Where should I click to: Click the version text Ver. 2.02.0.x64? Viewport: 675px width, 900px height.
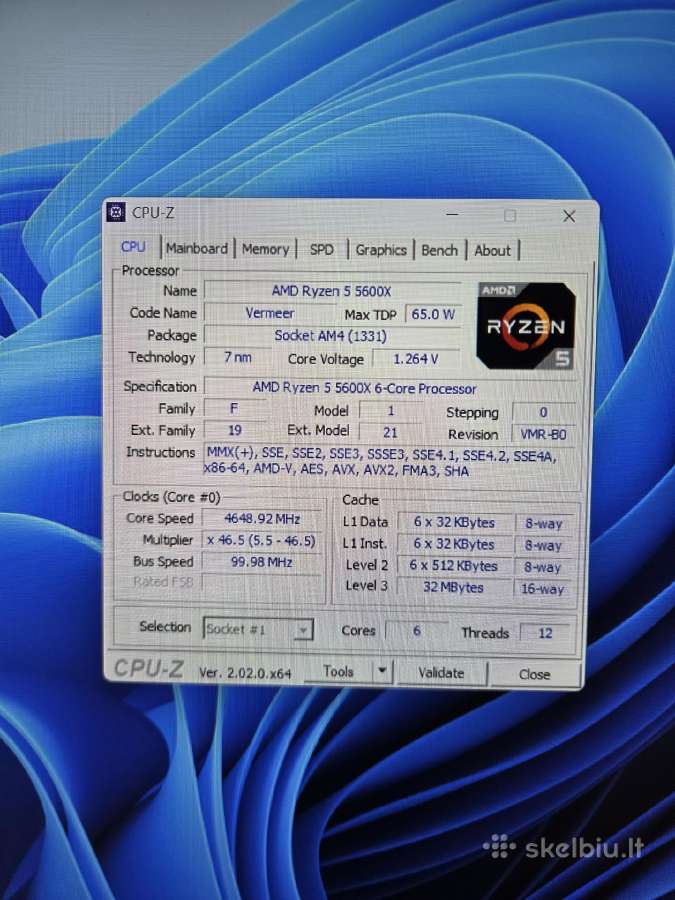pyautogui.click(x=245, y=673)
